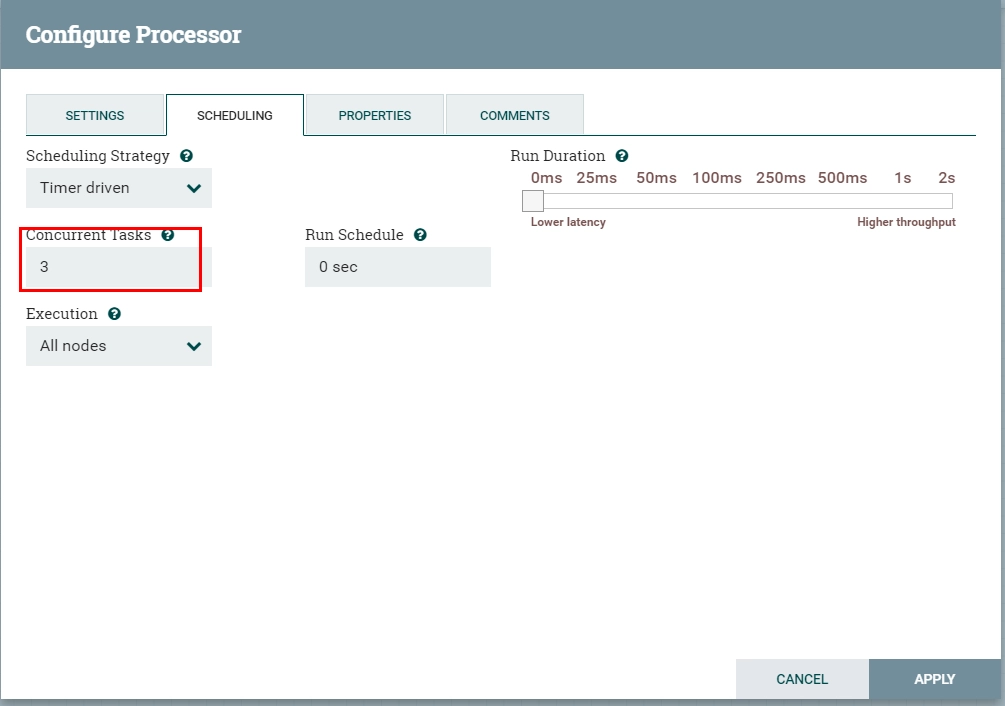Open the Properties tab
This screenshot has width=1005, height=706.
point(375,115)
